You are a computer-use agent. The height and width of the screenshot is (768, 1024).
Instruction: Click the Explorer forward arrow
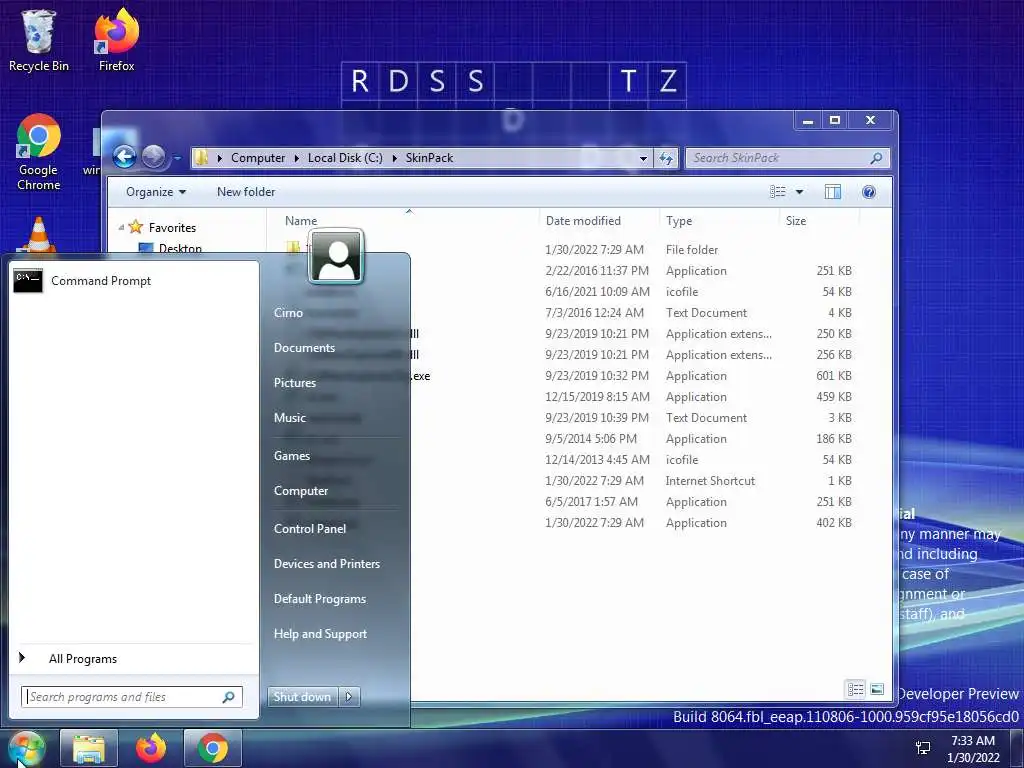pos(153,157)
